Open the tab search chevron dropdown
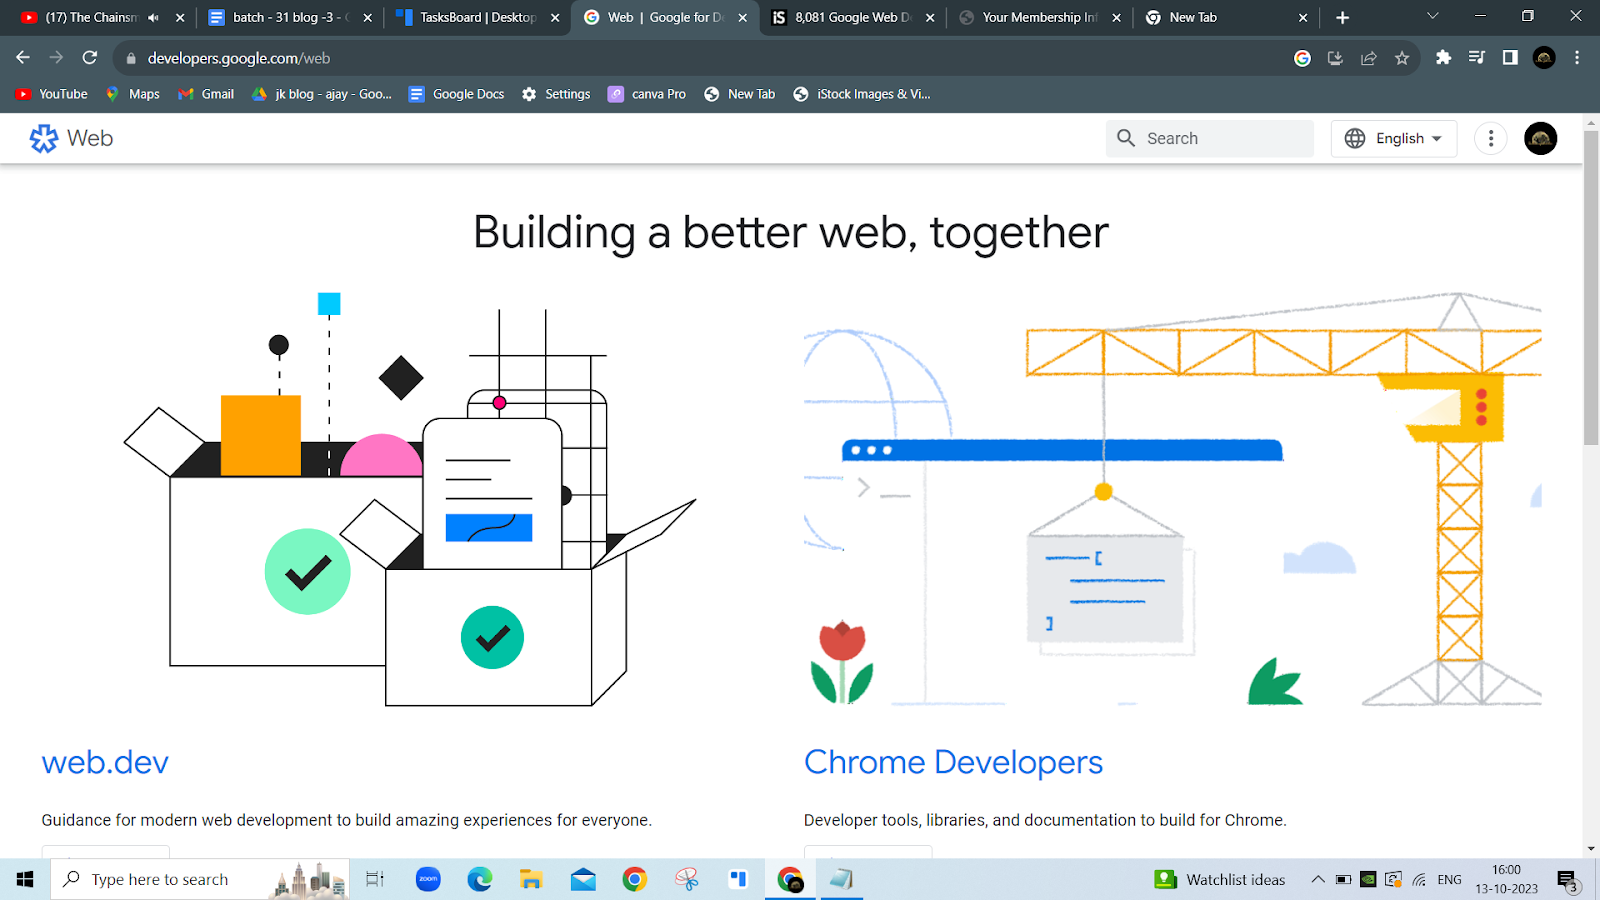 click(x=1432, y=16)
